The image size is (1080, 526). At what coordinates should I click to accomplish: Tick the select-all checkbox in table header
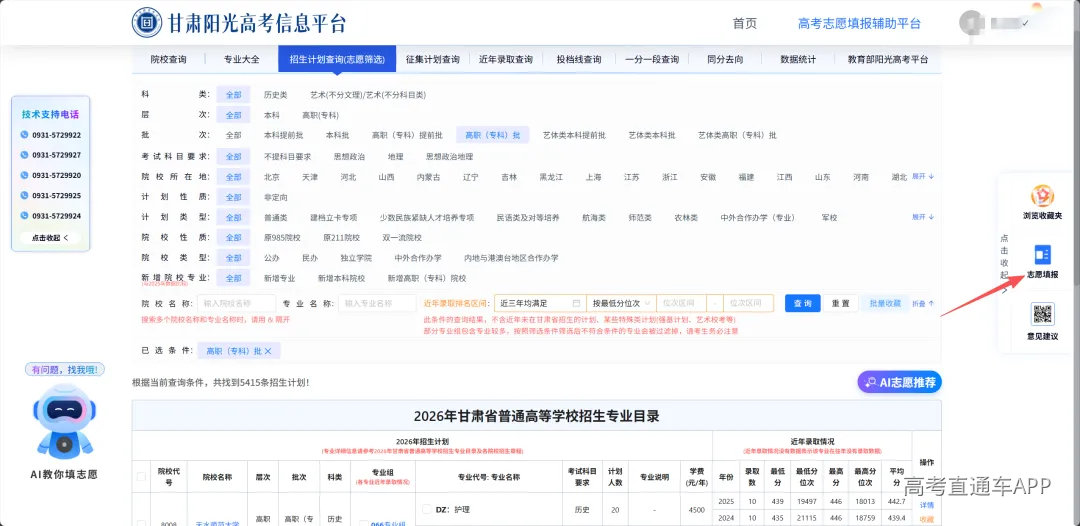tap(141, 476)
